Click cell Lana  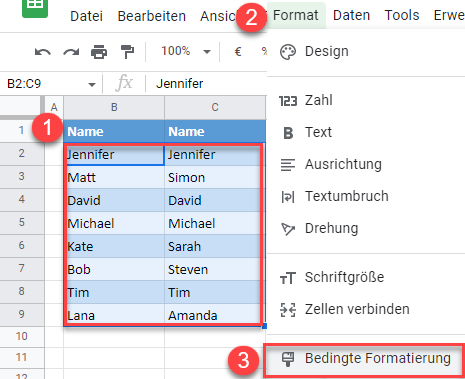pyautogui.click(x=114, y=315)
